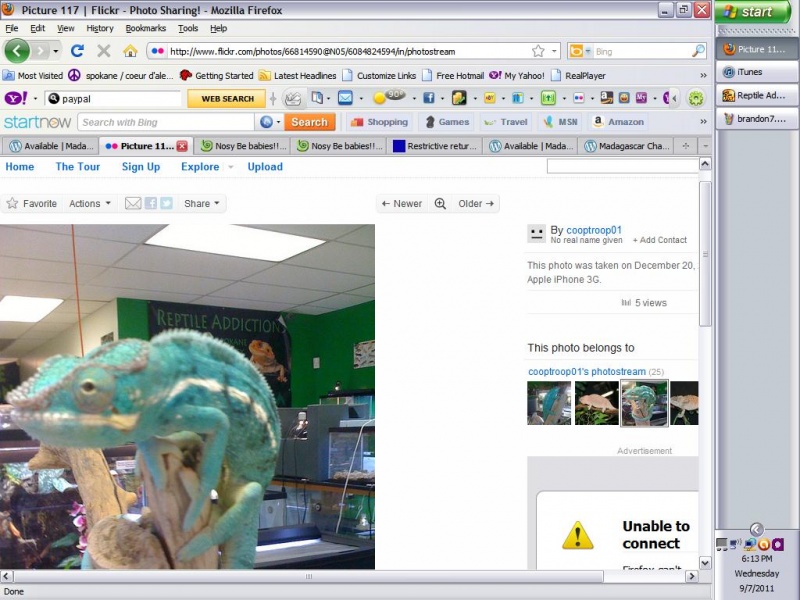The image size is (800, 600).
Task: Click the Yahoo search field containing paypal
Action: click(113, 98)
